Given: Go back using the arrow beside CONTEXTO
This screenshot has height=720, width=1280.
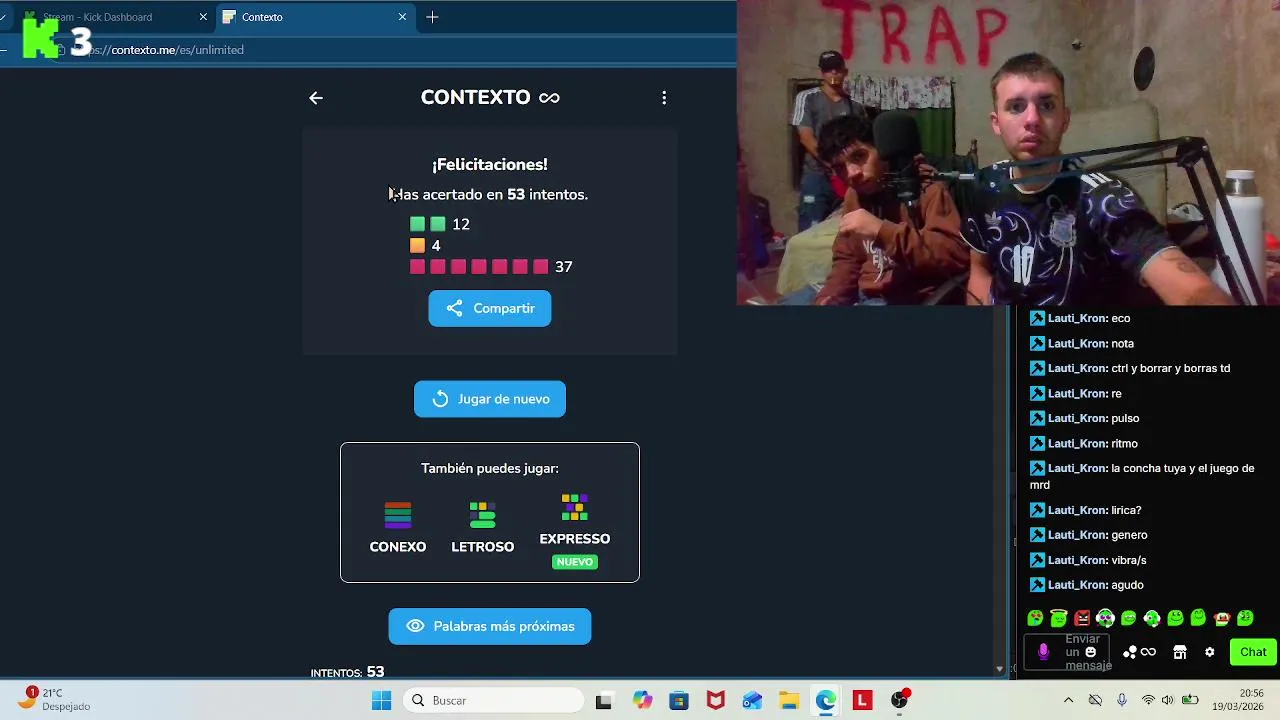Looking at the screenshot, I should click(316, 98).
